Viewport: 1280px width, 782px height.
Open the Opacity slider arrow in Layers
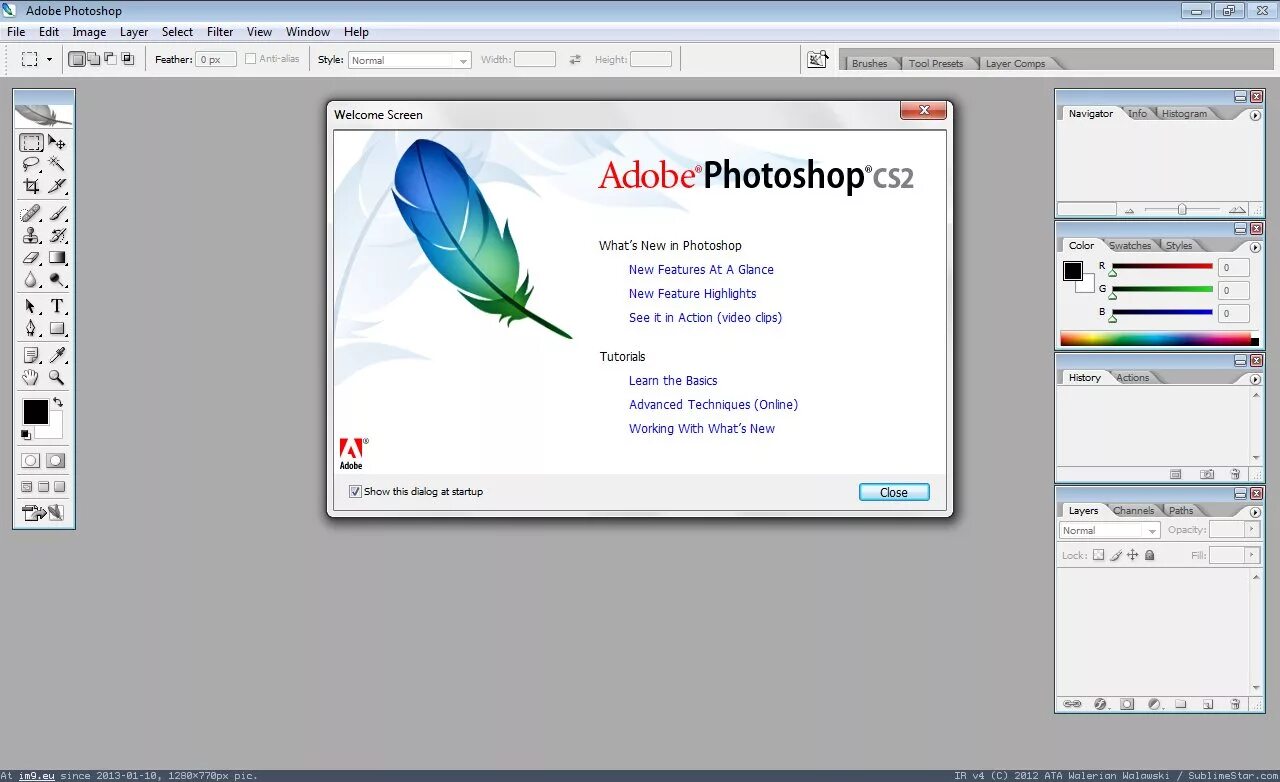(x=1252, y=530)
